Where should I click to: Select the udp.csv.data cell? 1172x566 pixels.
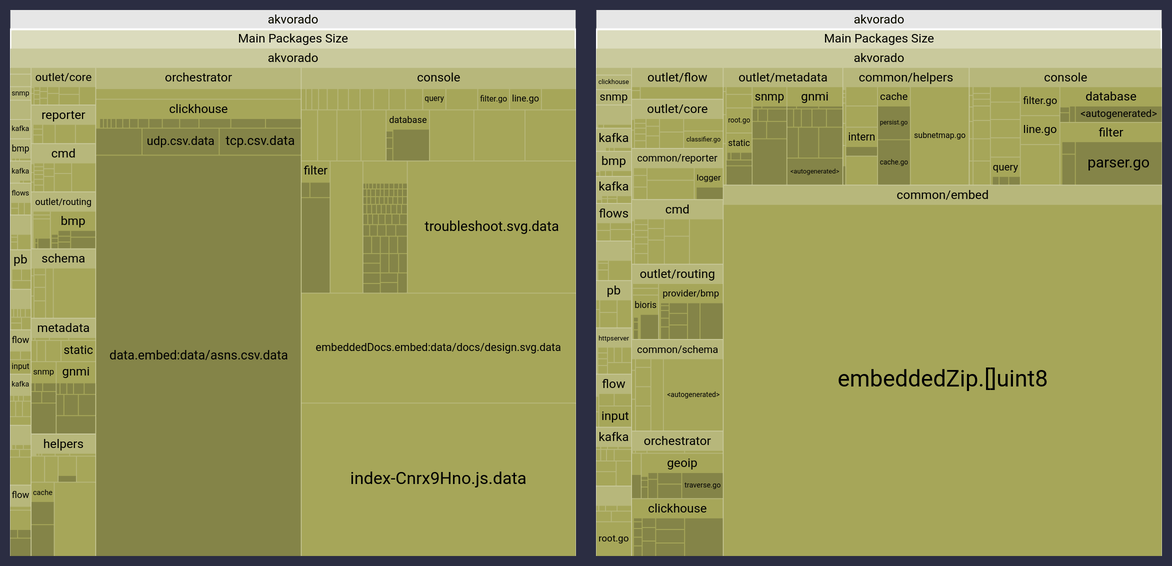(180, 141)
